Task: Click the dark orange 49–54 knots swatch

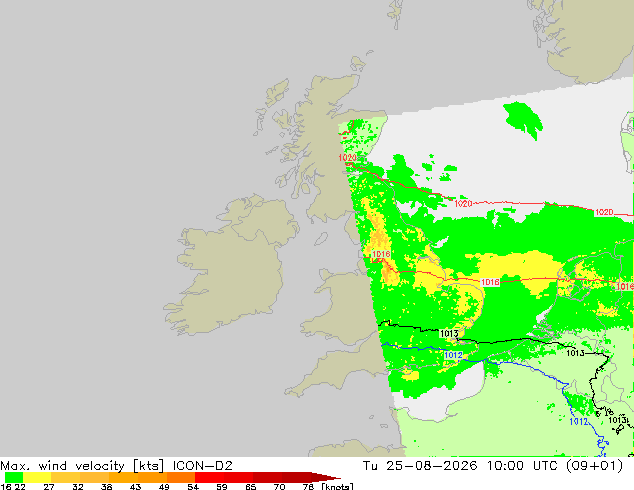Action: (181, 477)
